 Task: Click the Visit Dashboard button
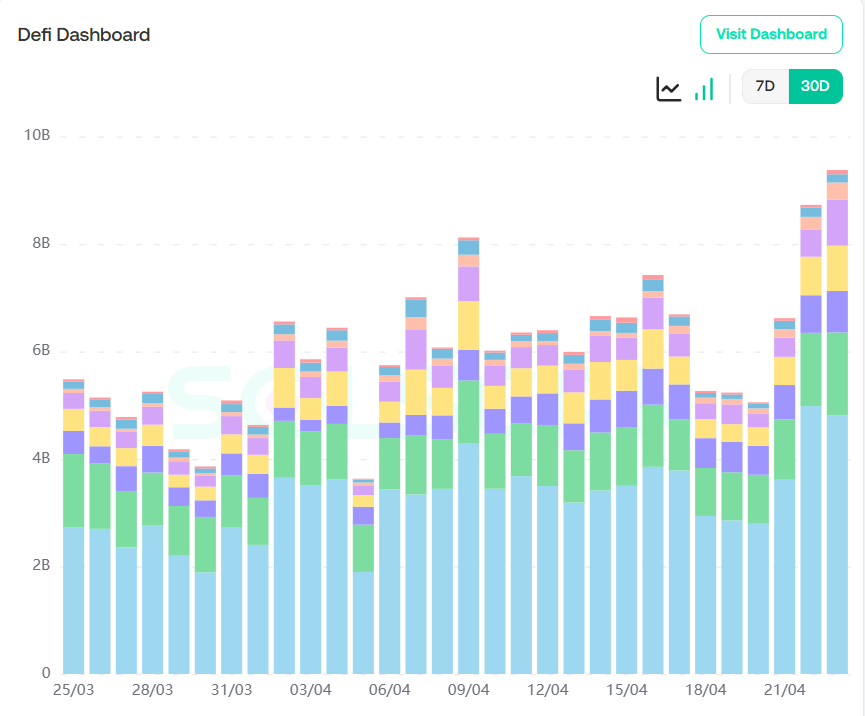point(771,34)
